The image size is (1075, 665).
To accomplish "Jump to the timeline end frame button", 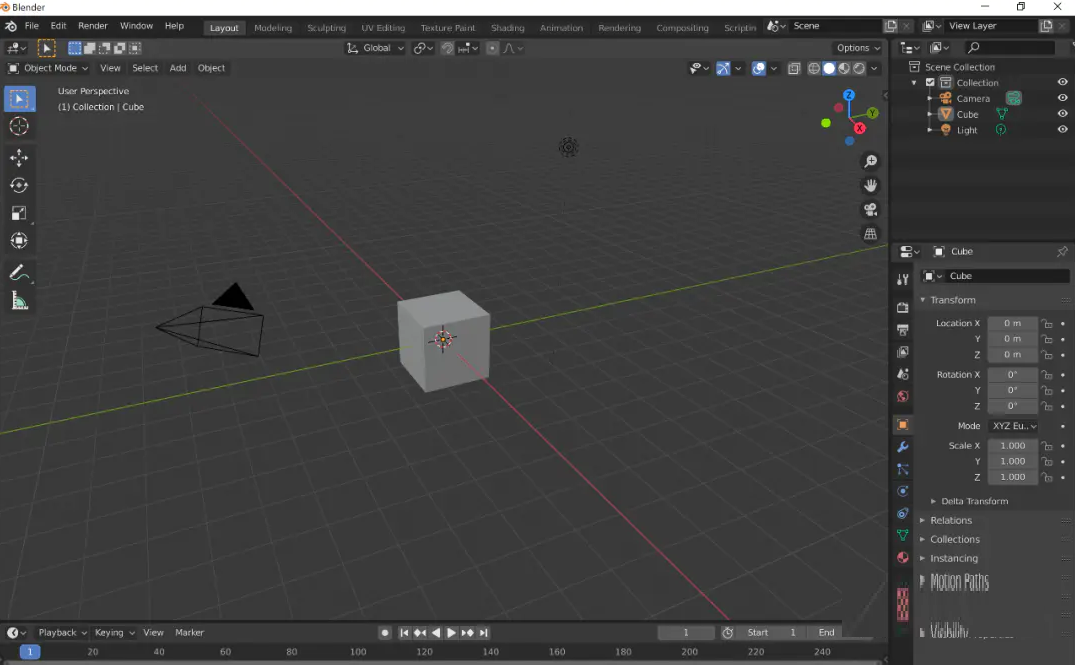I will (483, 633).
